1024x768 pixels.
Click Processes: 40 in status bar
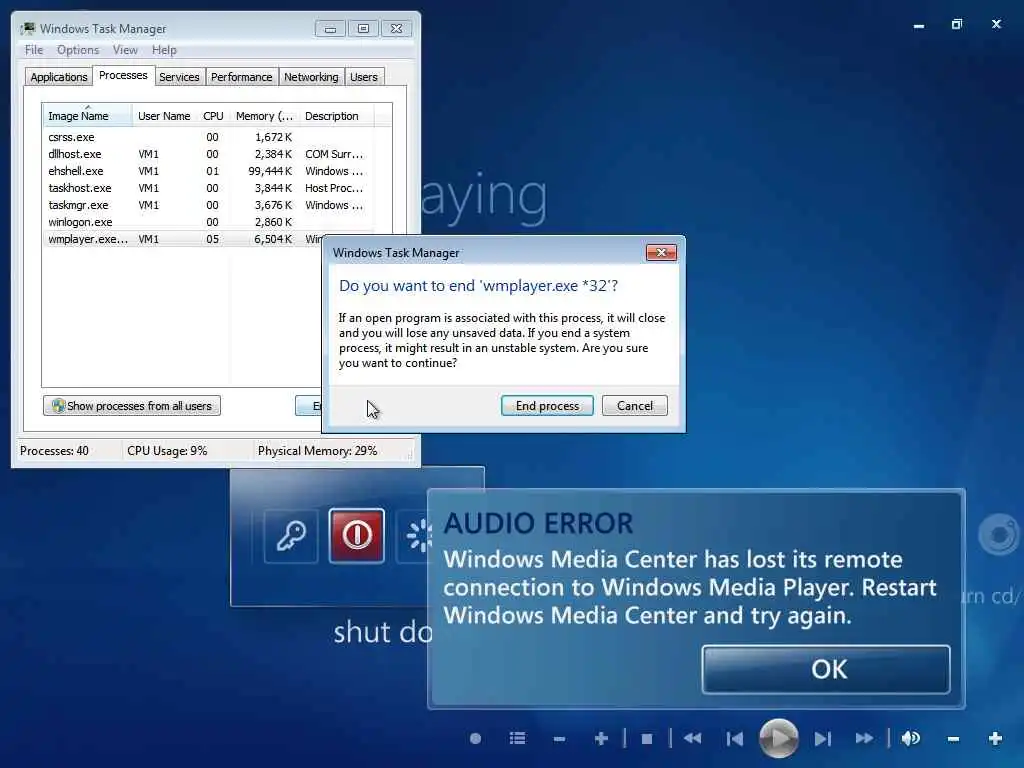[x=54, y=451]
